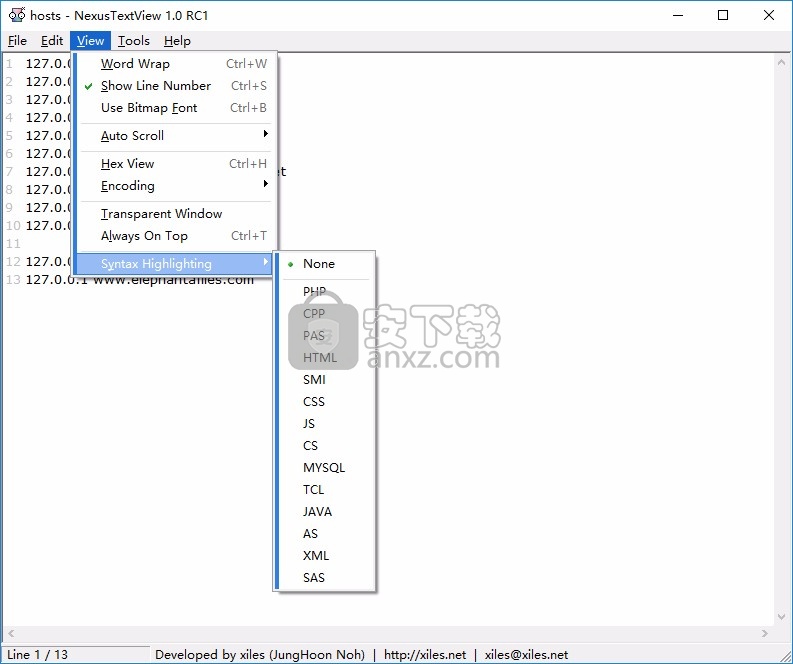Image resolution: width=793 pixels, height=664 pixels.
Task: Select MYSQL syntax highlighting
Action: click(x=327, y=468)
